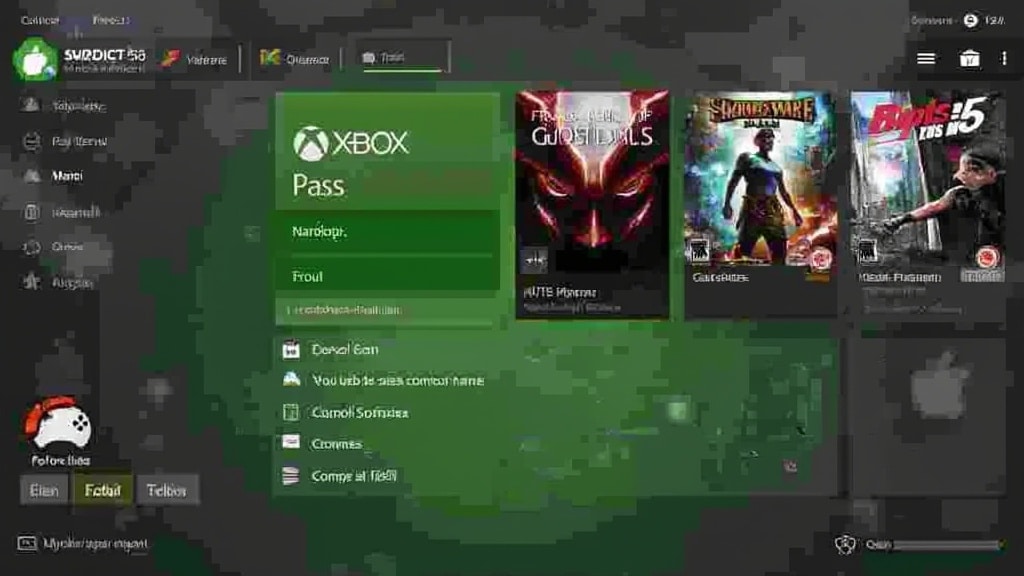Click the first label at very top-left

tap(40, 20)
